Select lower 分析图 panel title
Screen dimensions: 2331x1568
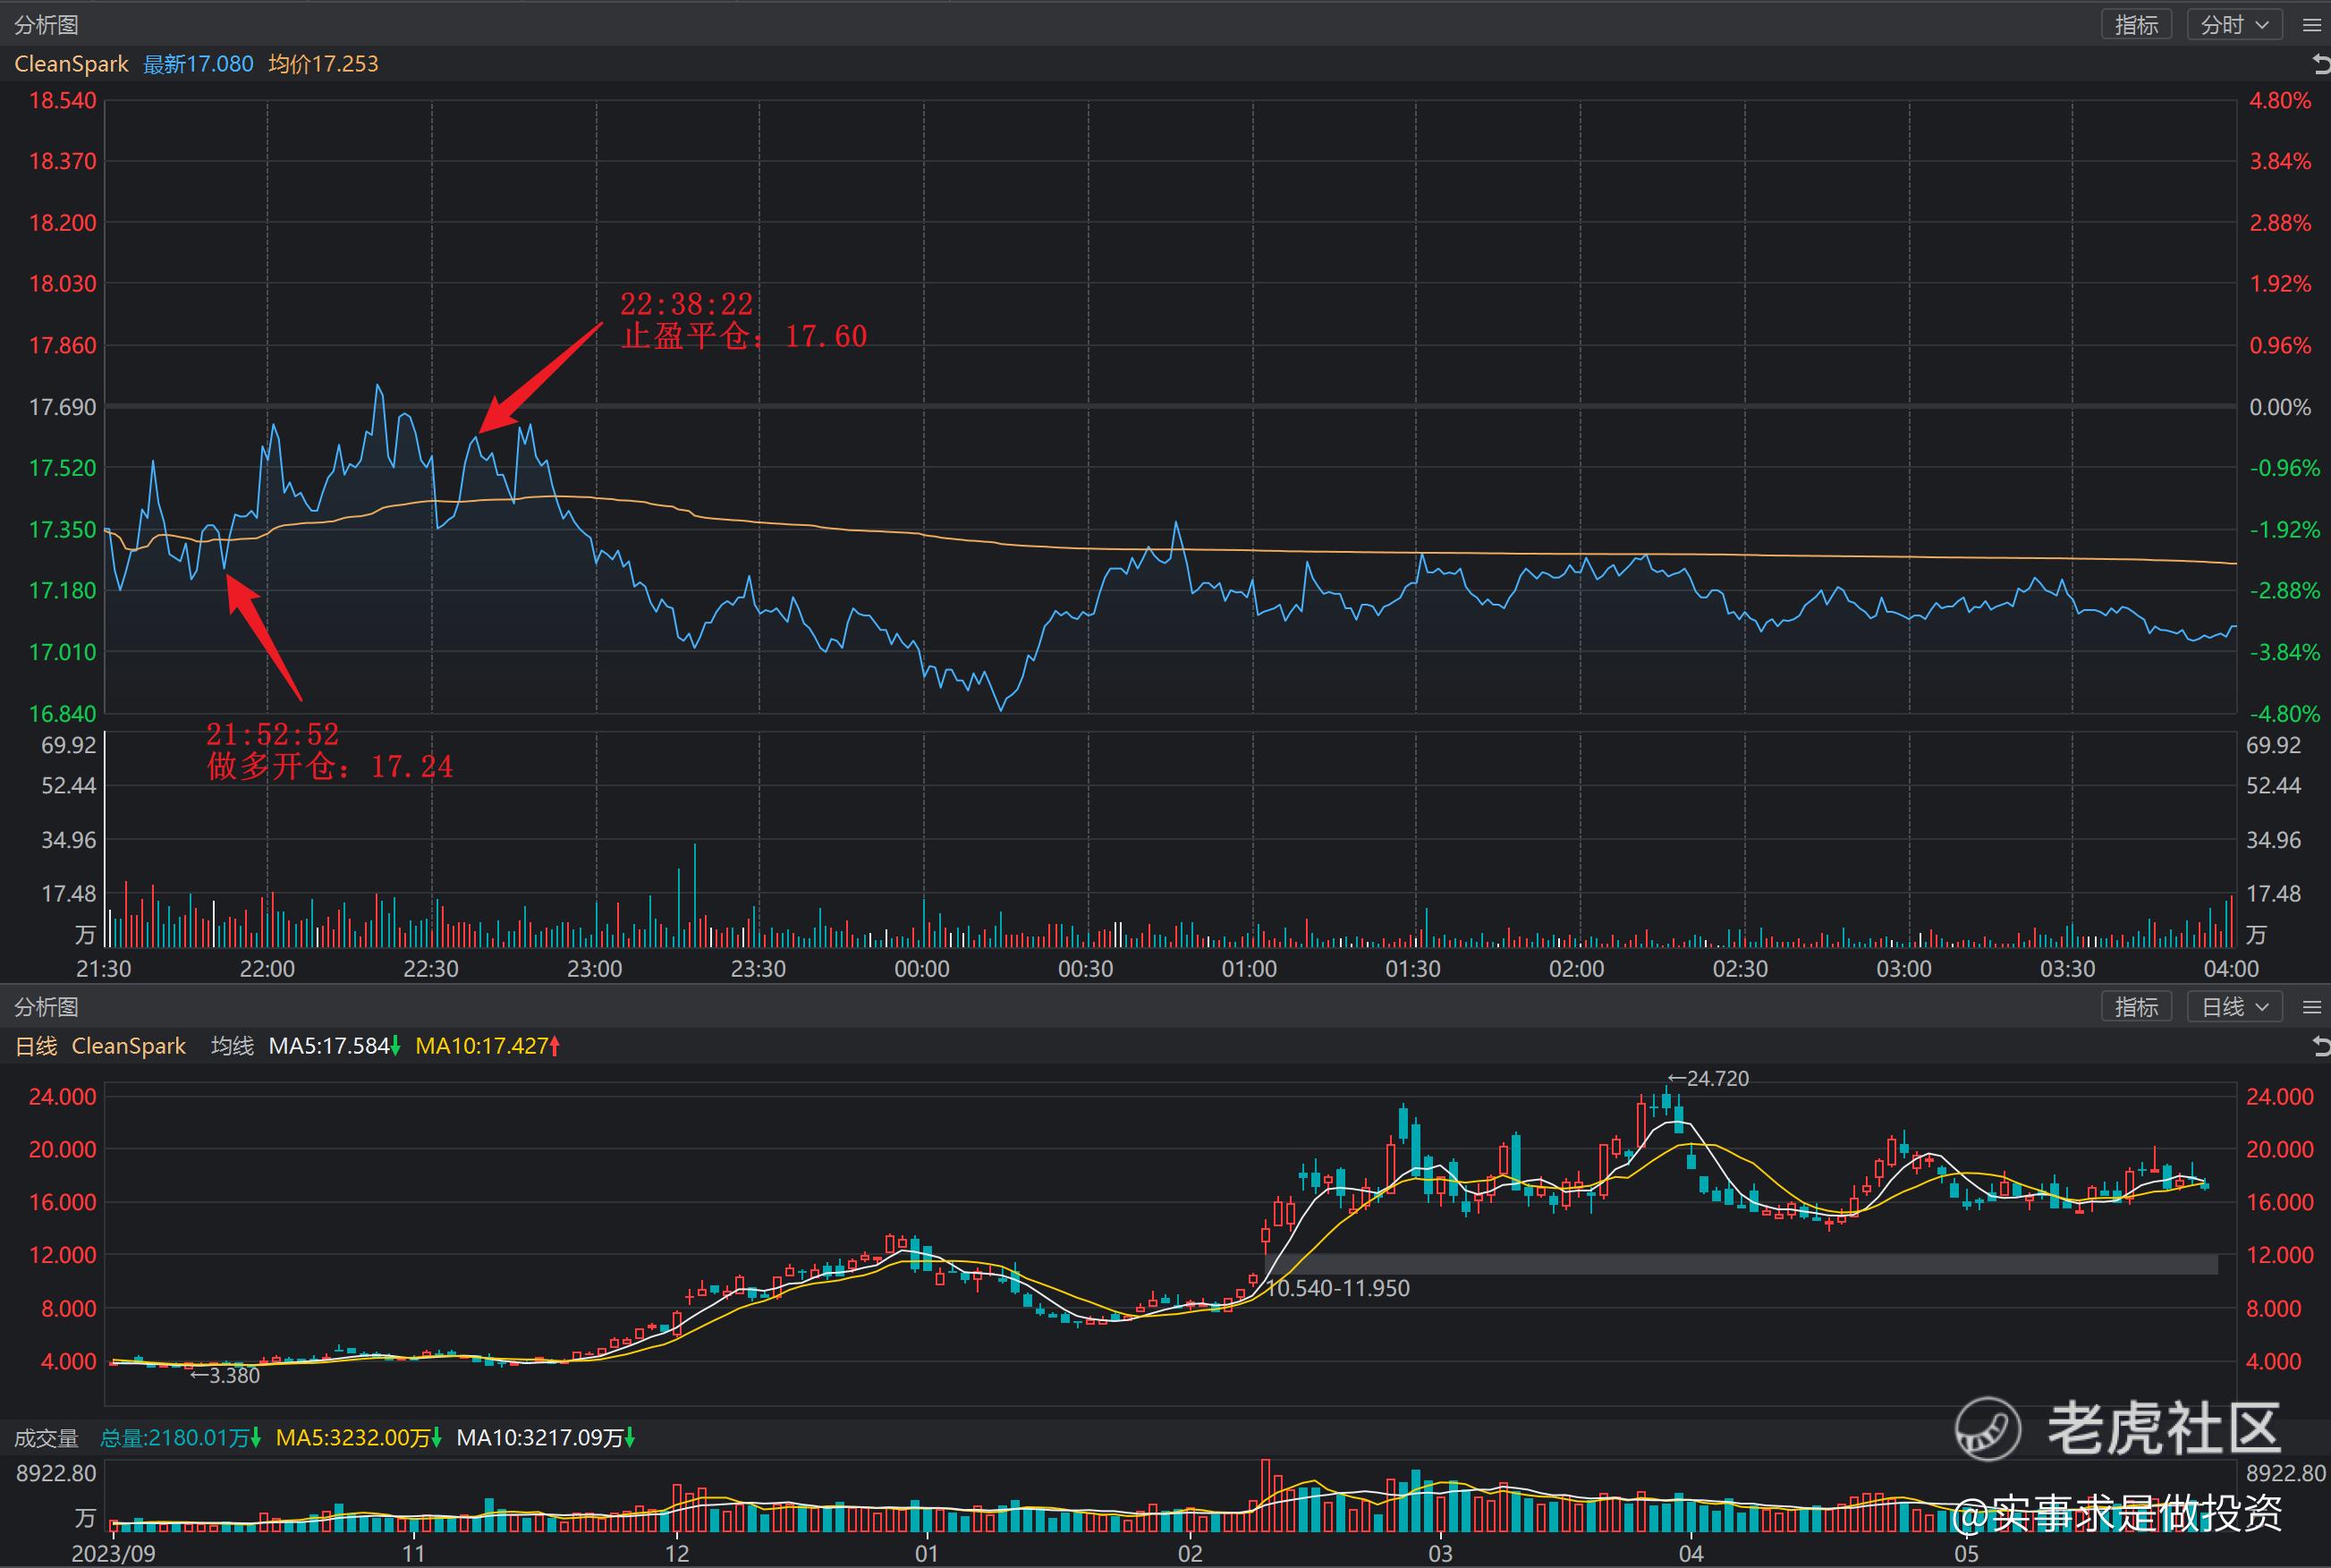(46, 1007)
